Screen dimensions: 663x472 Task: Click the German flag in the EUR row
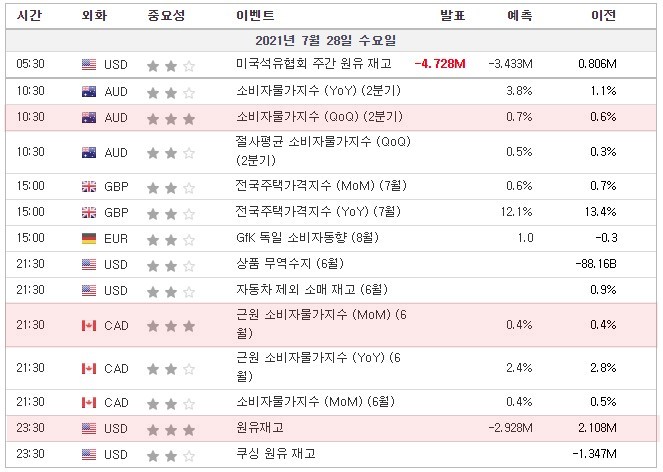click(89, 239)
